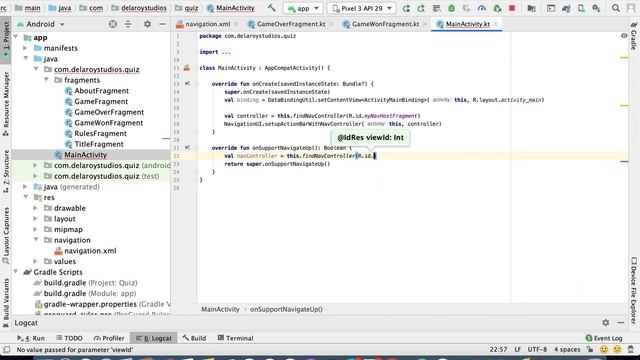Select TitleFragment in the project tree
Screen dimensions: 640x360
point(99,144)
